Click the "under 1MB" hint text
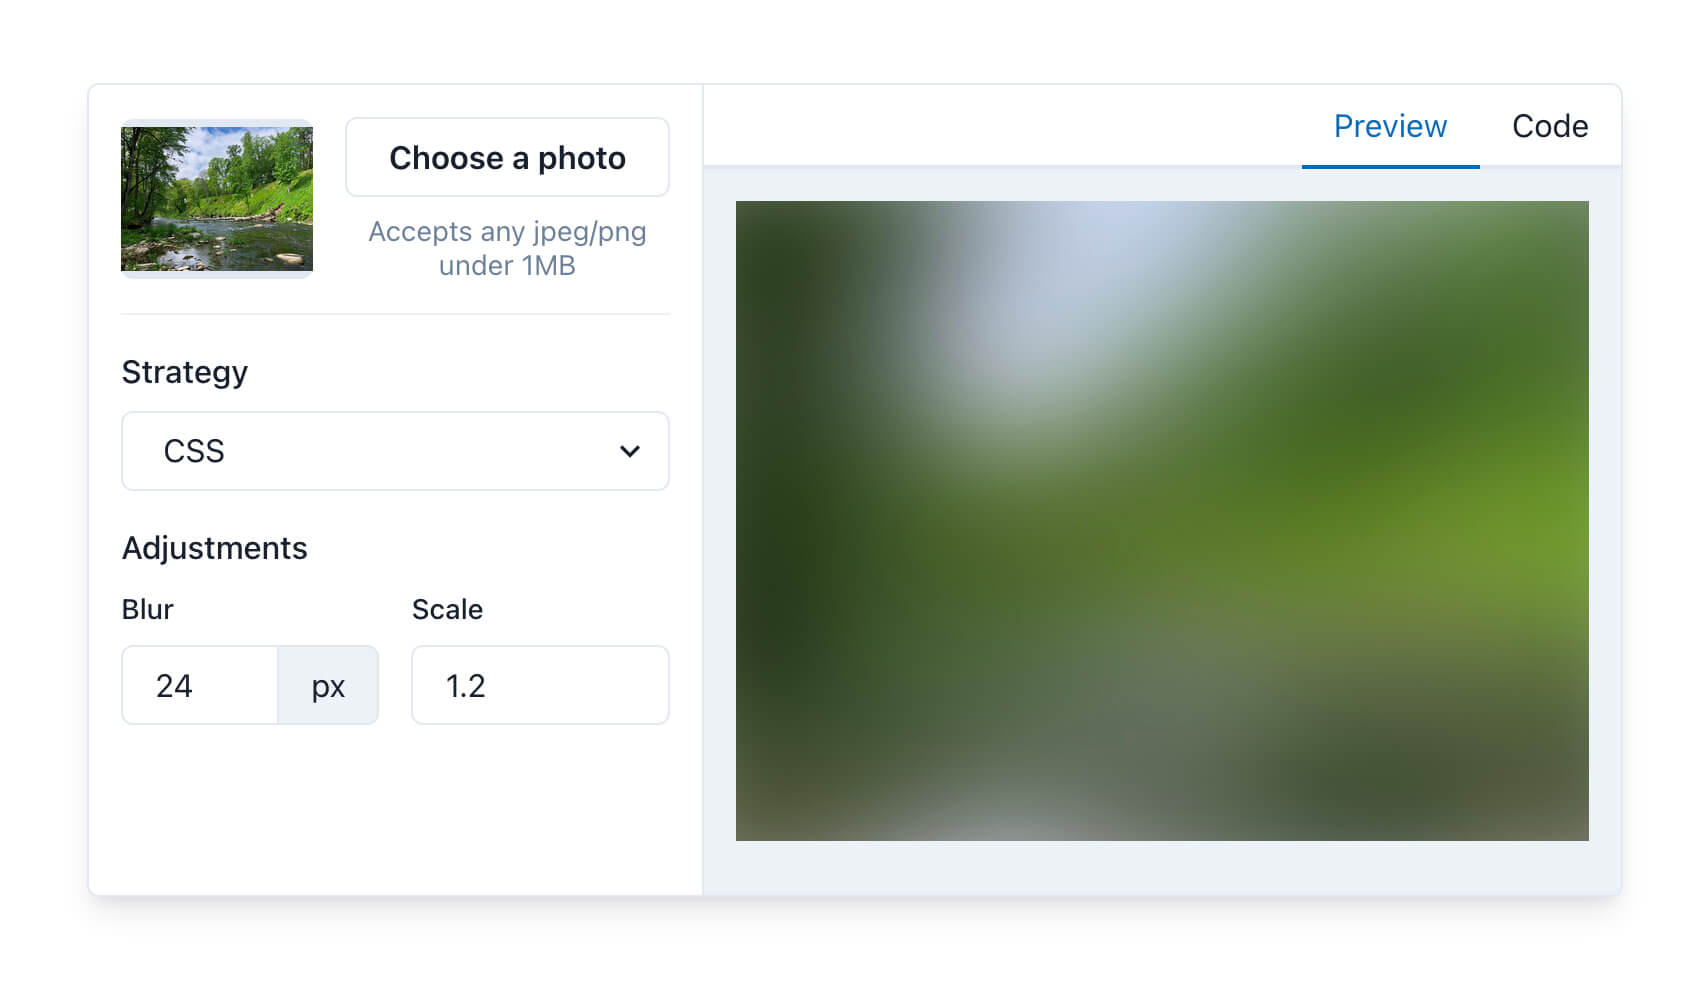1708x983 pixels. pyautogui.click(x=507, y=265)
